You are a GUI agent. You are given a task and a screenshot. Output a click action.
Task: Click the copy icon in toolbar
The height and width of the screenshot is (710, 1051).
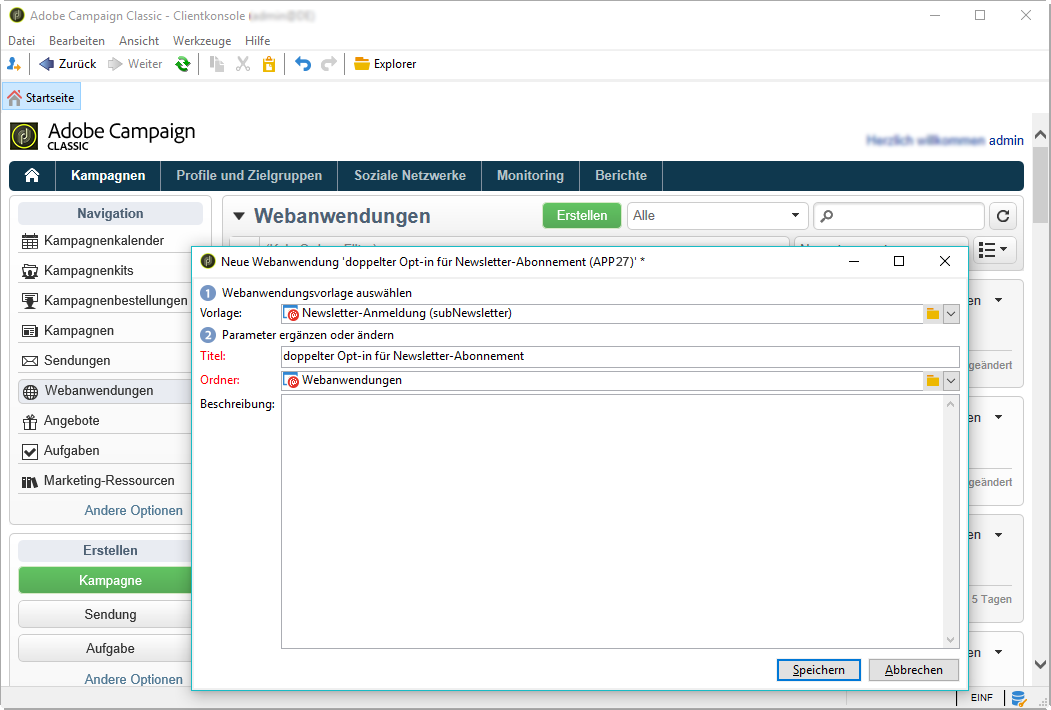(x=217, y=64)
